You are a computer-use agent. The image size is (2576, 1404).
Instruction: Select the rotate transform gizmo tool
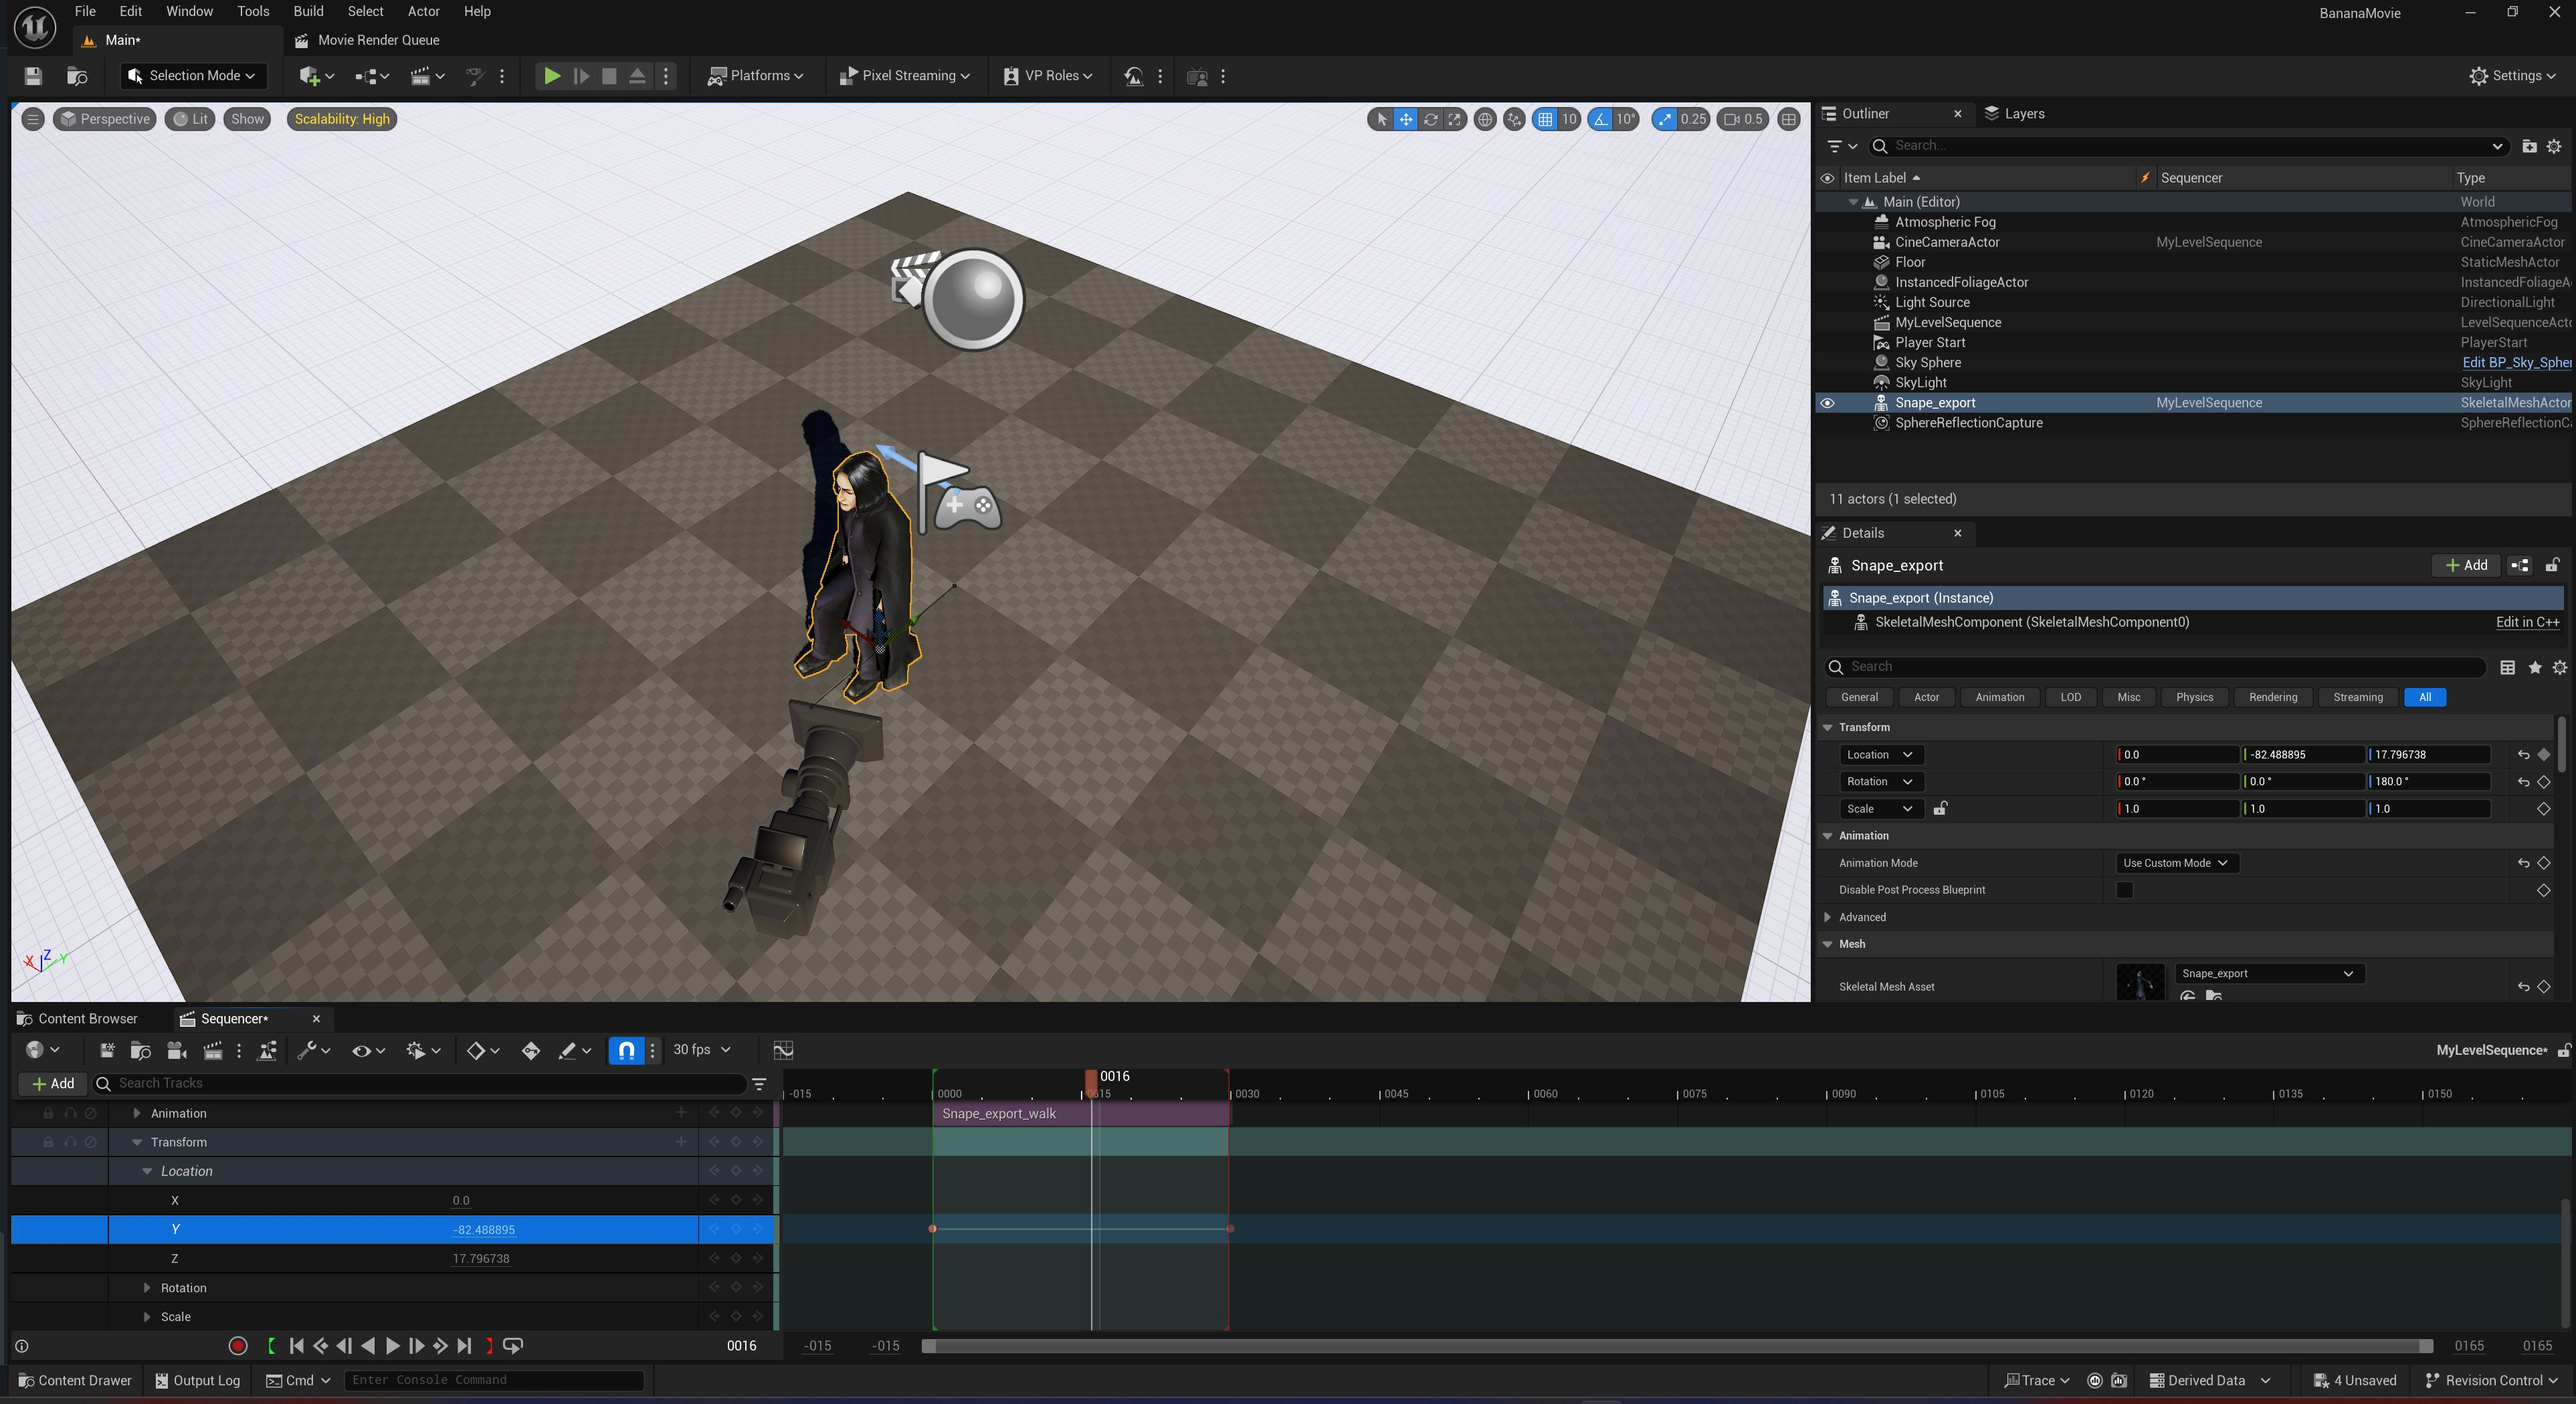click(1430, 119)
